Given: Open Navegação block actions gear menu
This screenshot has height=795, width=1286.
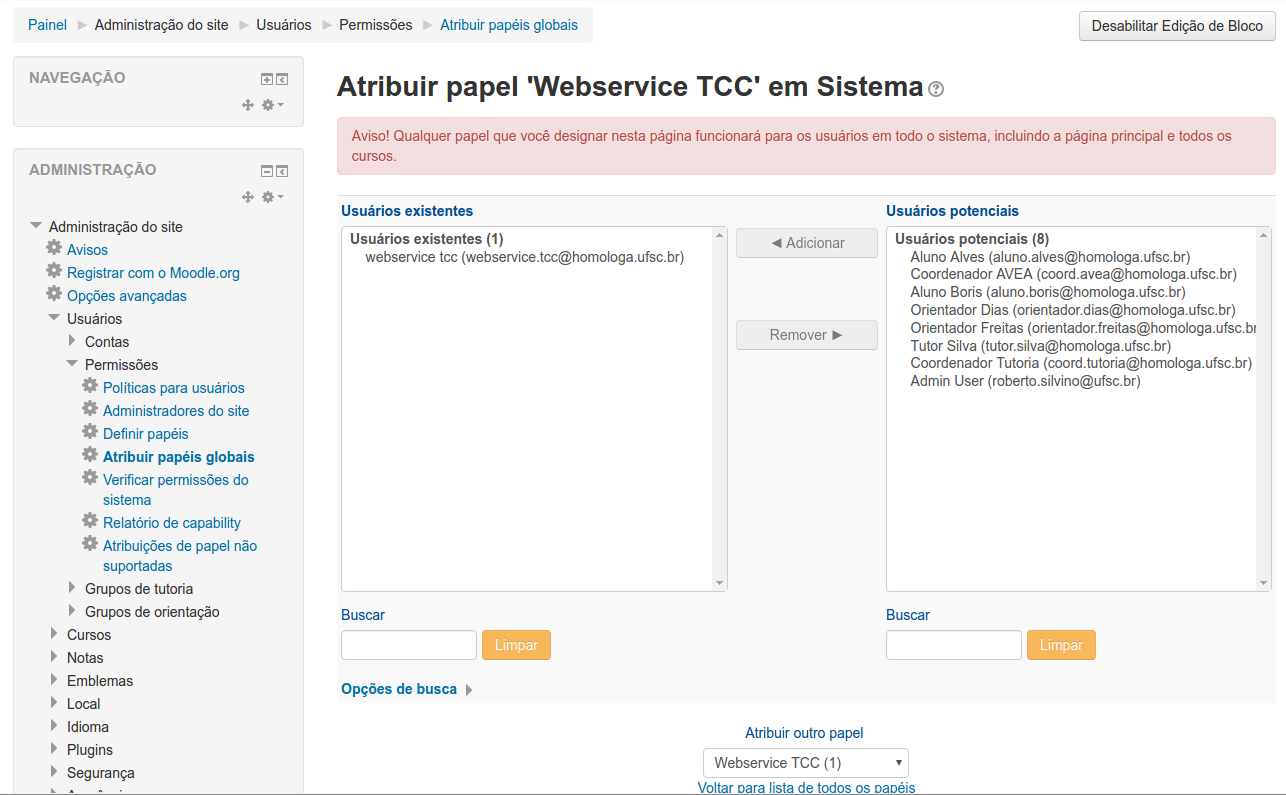Looking at the screenshot, I should click(x=272, y=104).
